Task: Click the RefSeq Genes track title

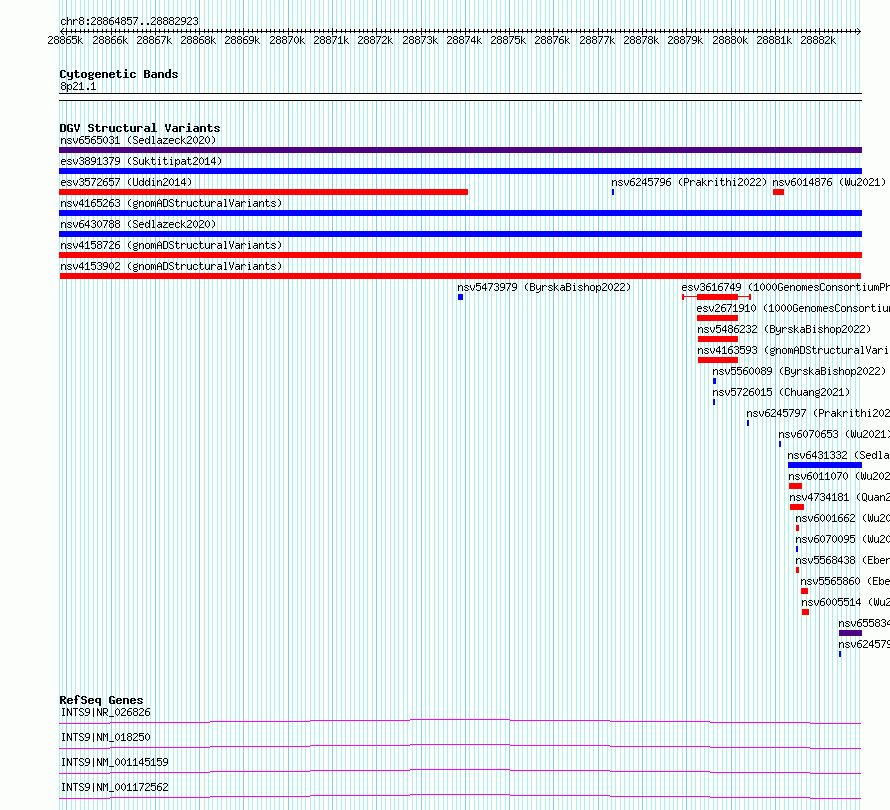Action: tap(101, 700)
